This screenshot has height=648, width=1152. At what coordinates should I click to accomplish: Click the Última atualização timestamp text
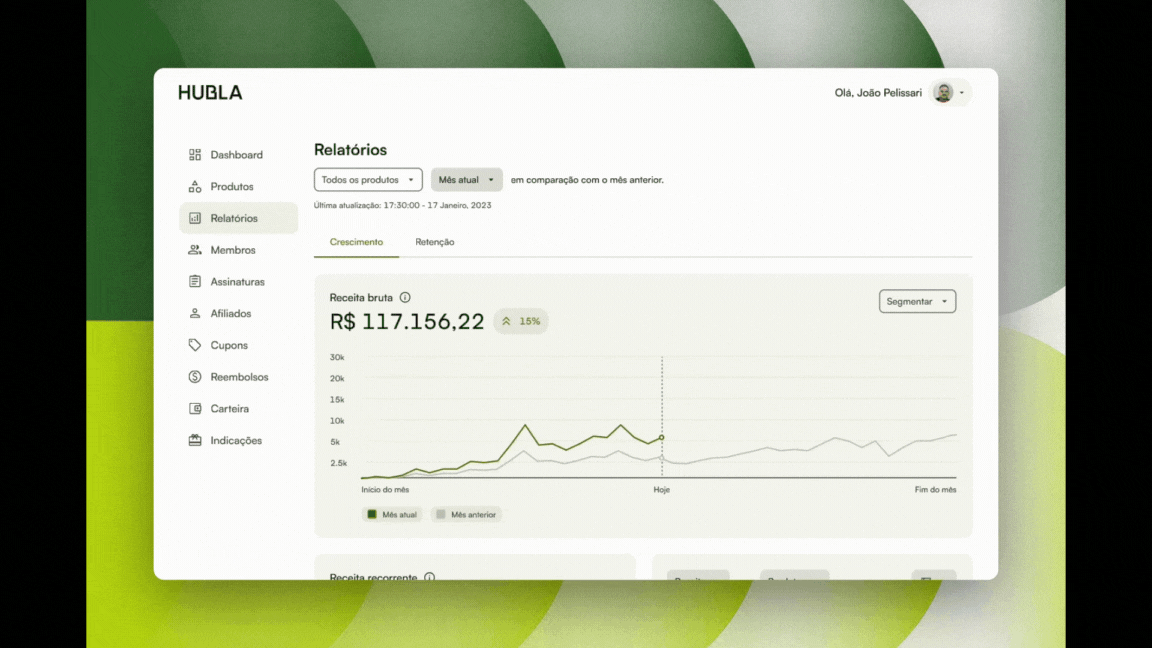click(403, 205)
